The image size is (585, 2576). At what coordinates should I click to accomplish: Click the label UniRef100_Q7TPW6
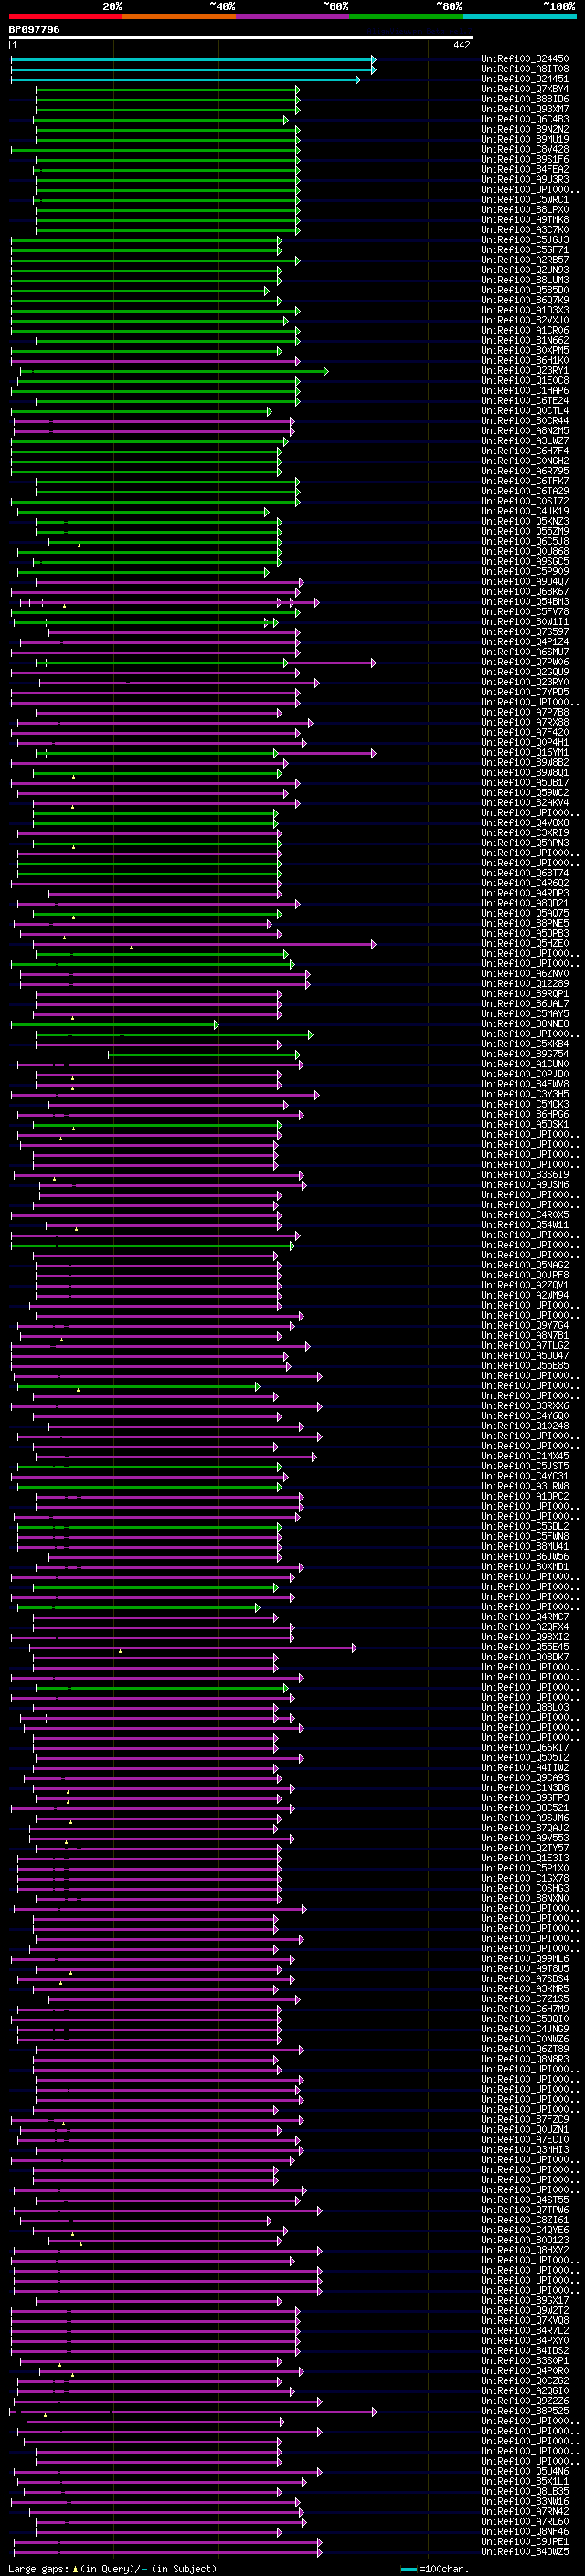point(525,2209)
